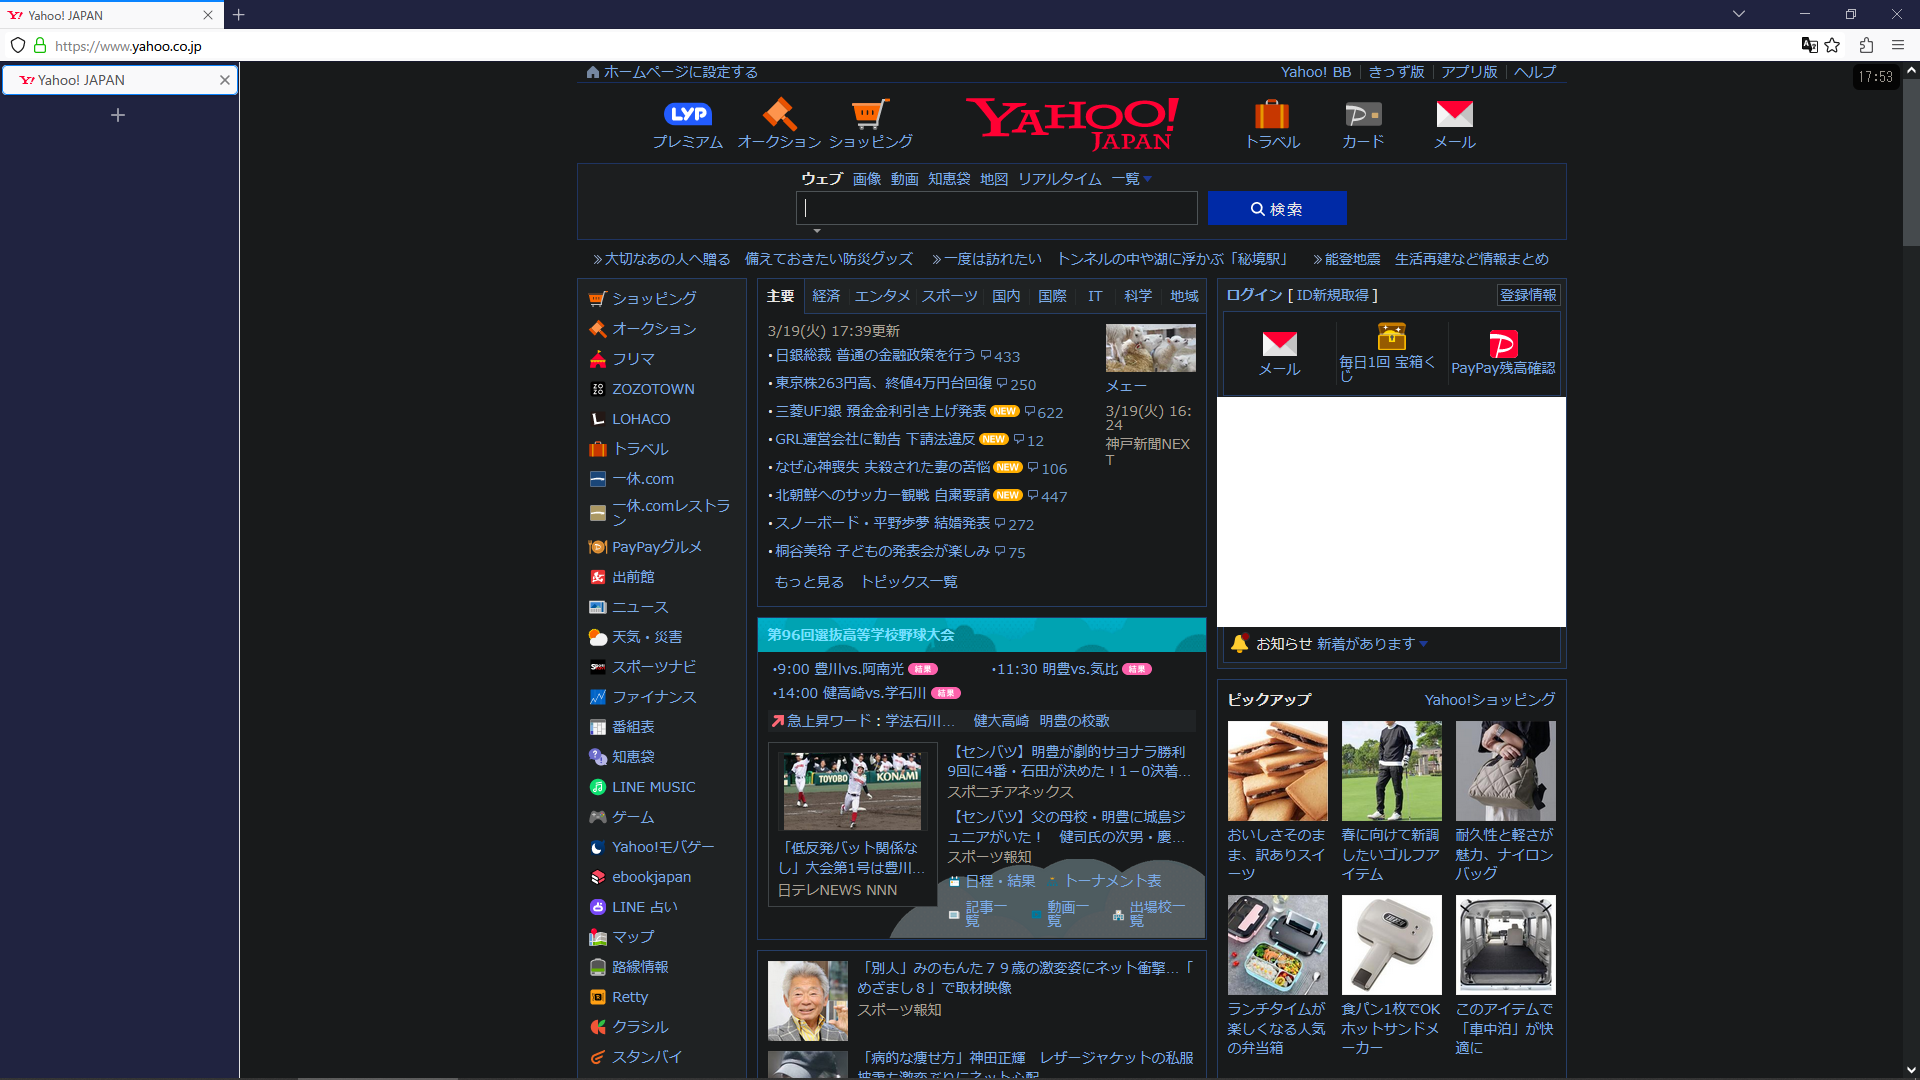Click the ID新規取得 link
The height and width of the screenshot is (1080, 1920).
[1333, 295]
